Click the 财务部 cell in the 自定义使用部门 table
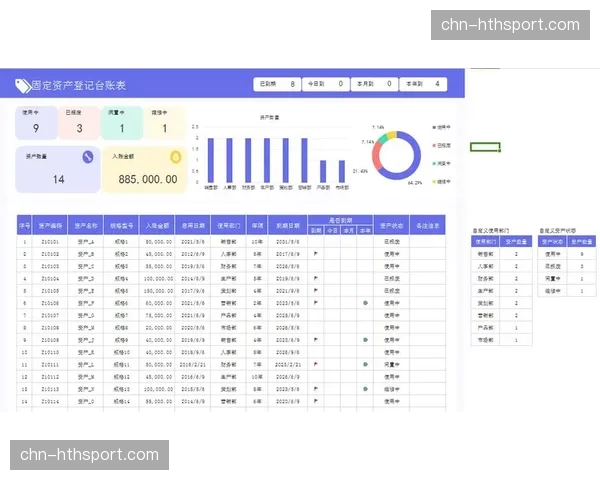Viewport: 600px width, 480px height. point(486,279)
